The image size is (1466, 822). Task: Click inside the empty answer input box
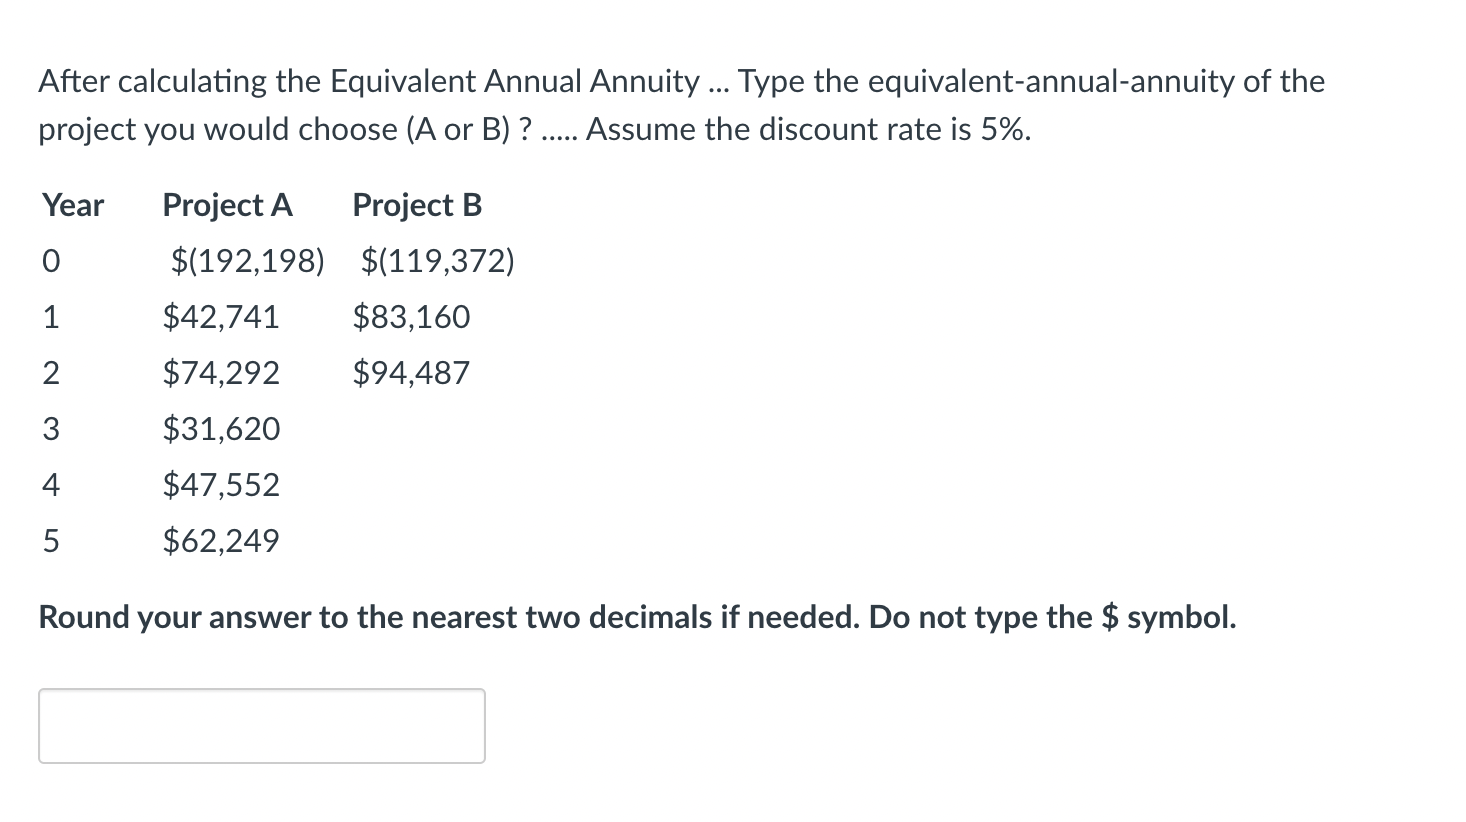(x=260, y=725)
